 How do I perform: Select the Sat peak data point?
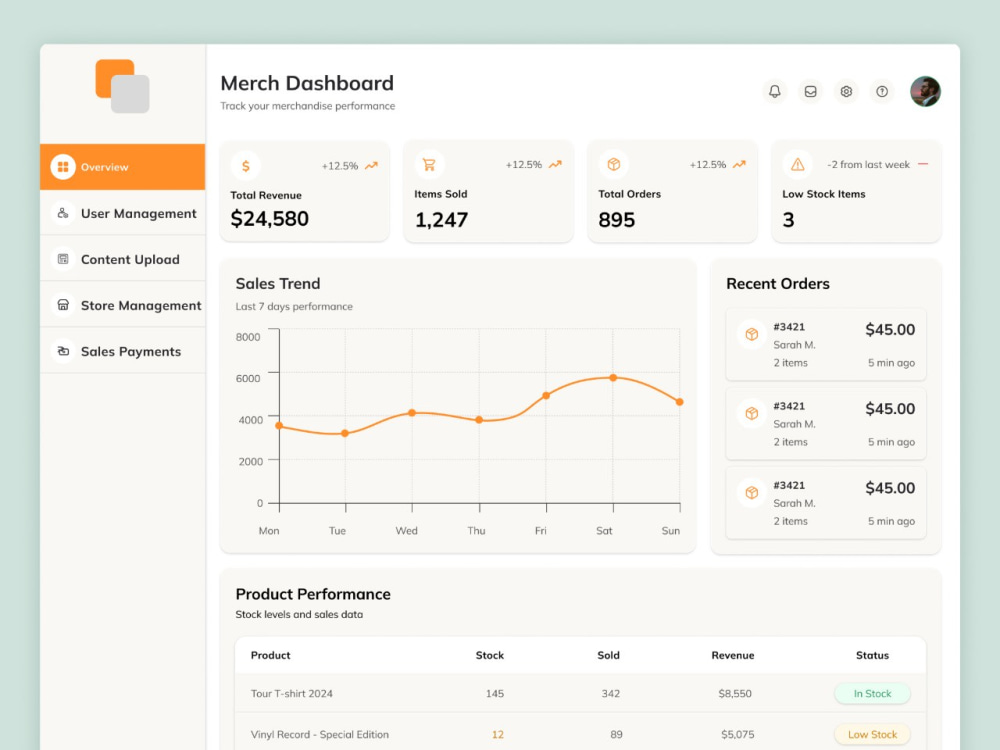613,378
